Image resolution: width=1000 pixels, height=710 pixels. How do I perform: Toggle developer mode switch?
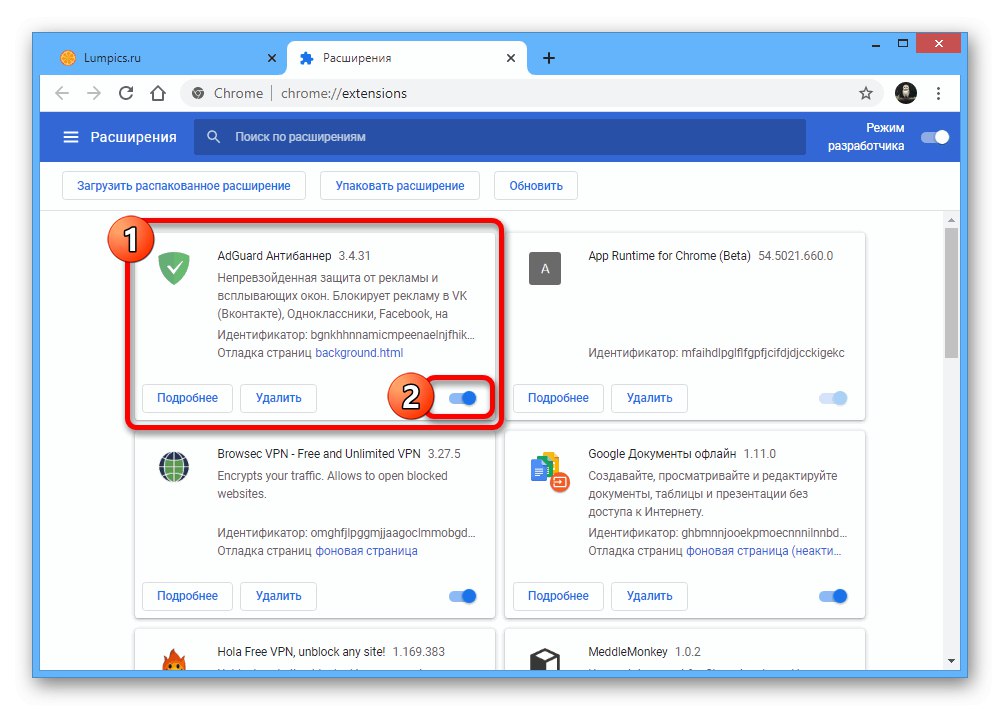(935, 137)
